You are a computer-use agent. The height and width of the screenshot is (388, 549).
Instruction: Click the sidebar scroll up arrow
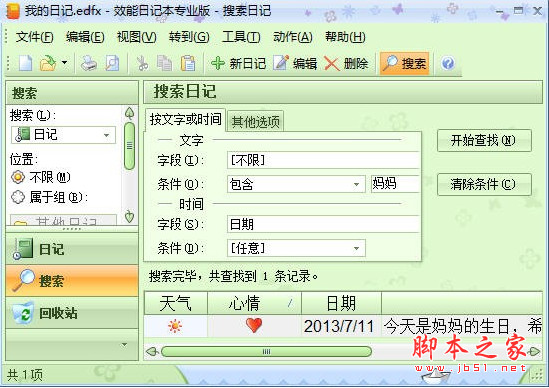pyautogui.click(x=130, y=113)
